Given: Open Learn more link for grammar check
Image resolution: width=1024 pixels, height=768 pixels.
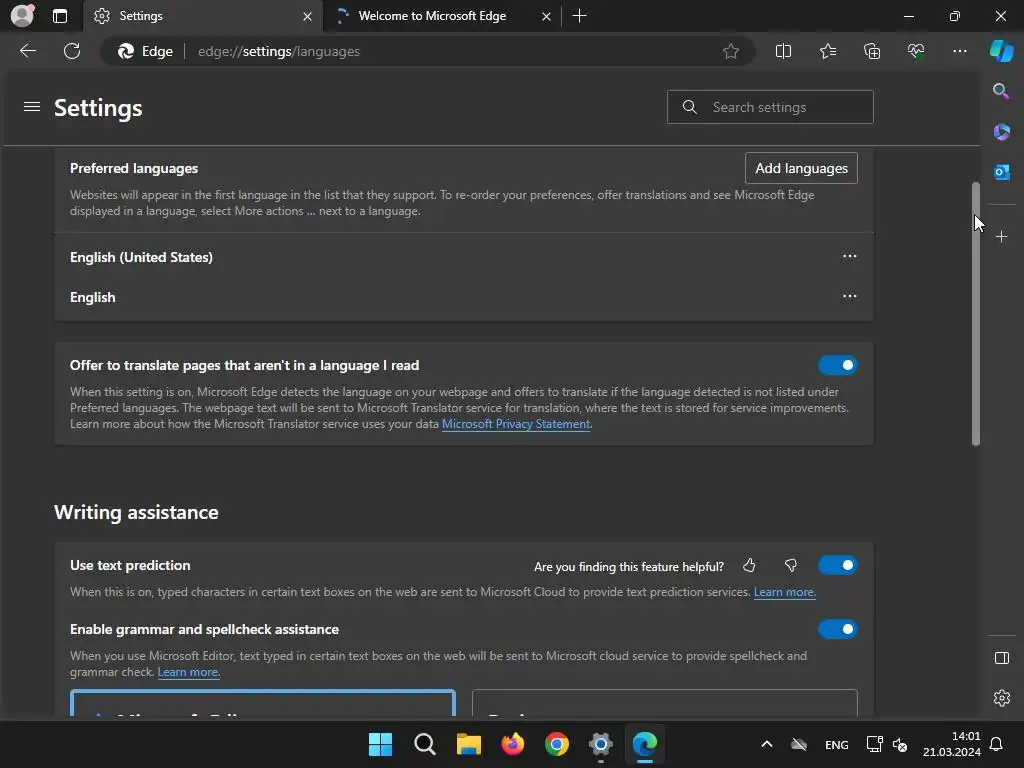Looking at the screenshot, I should 188,671.
